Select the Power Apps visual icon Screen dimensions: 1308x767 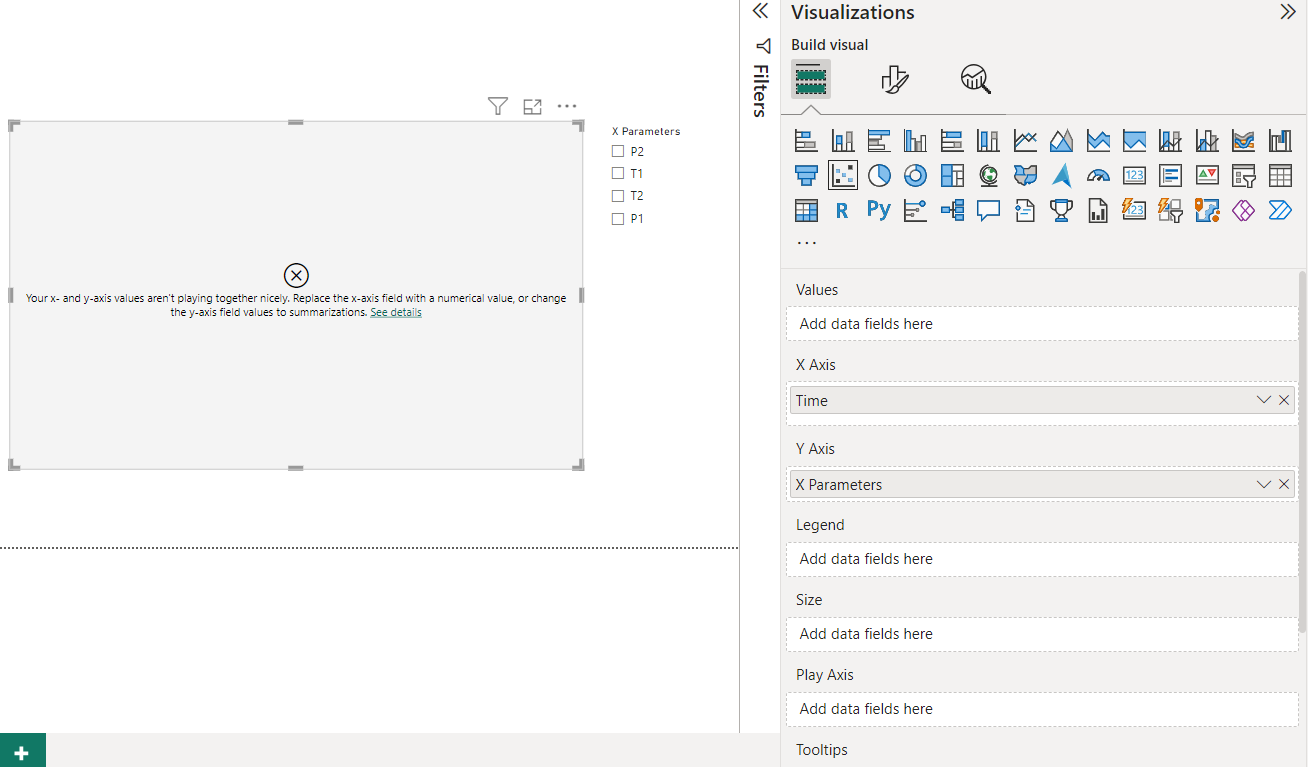coord(1243,210)
